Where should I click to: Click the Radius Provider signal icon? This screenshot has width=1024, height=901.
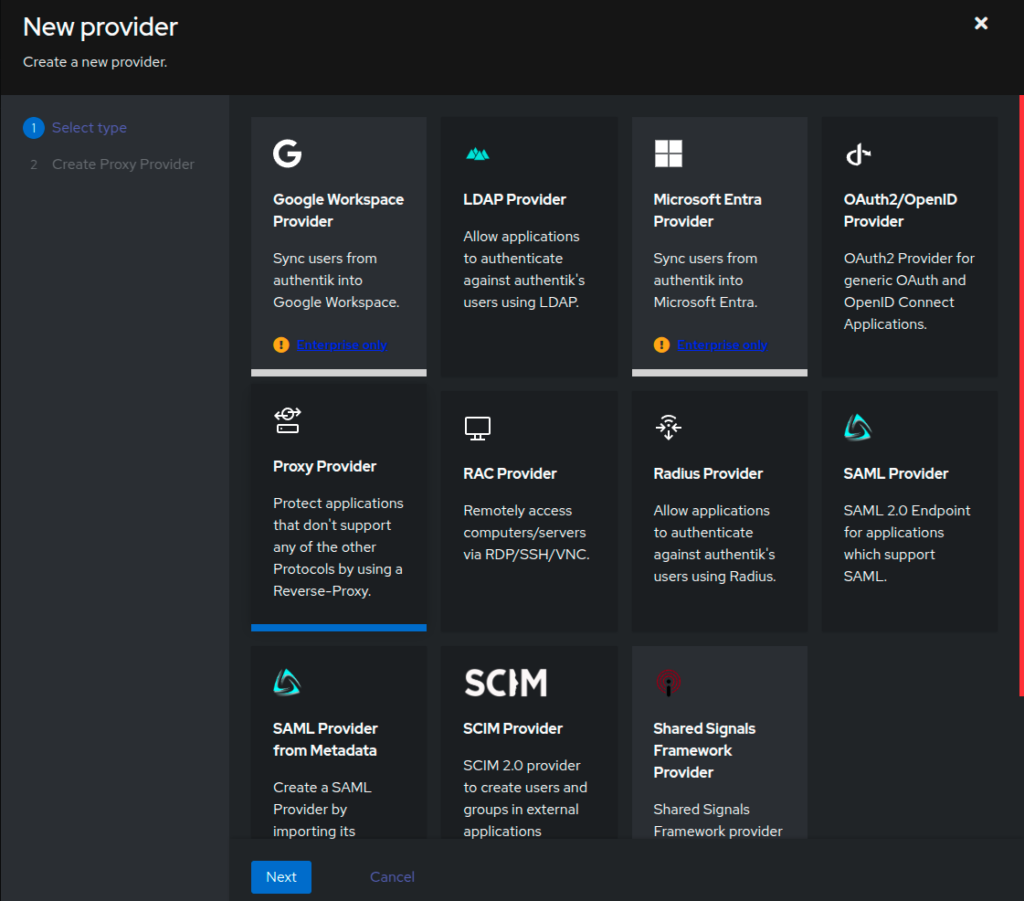[668, 428]
